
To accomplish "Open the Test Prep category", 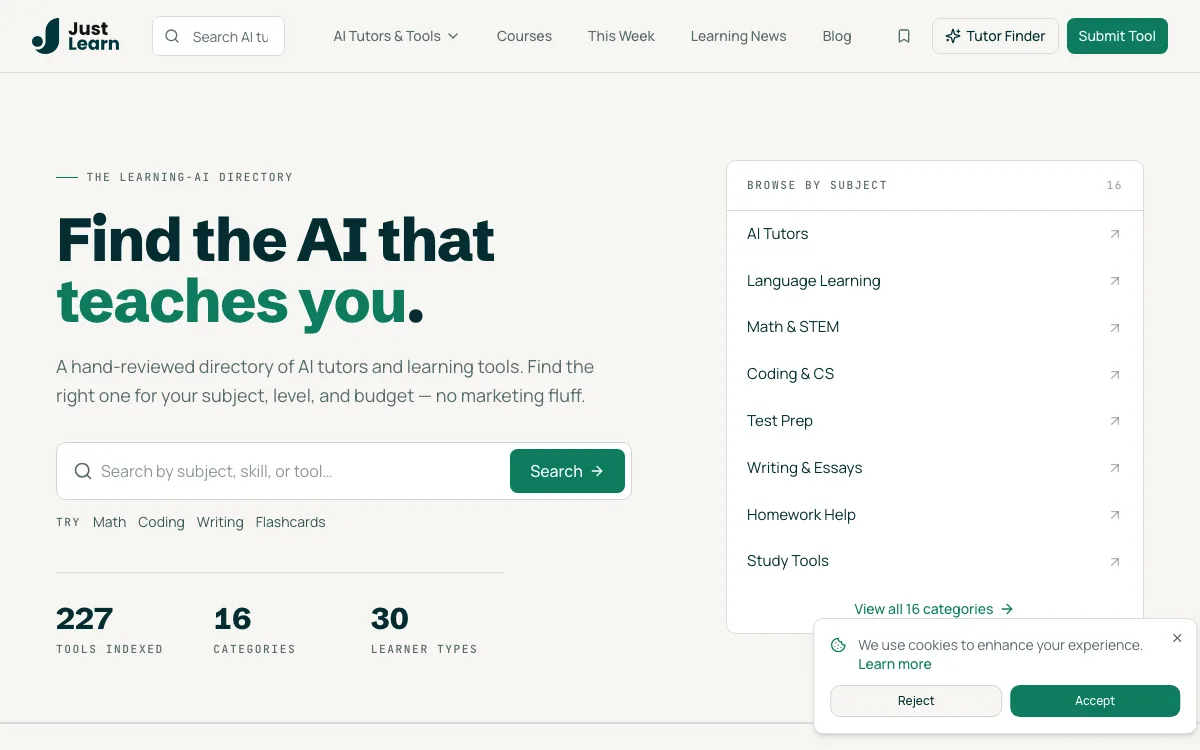I will point(934,421).
